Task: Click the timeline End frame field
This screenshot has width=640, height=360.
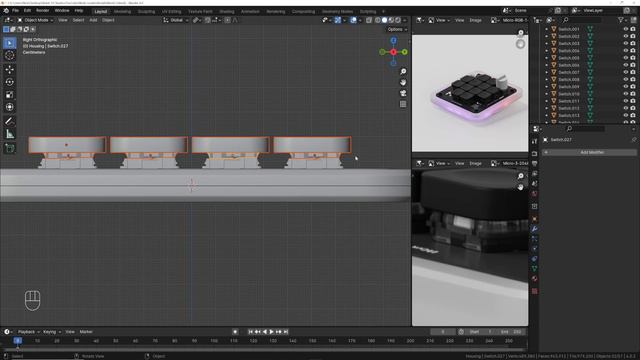Action: [512, 332]
